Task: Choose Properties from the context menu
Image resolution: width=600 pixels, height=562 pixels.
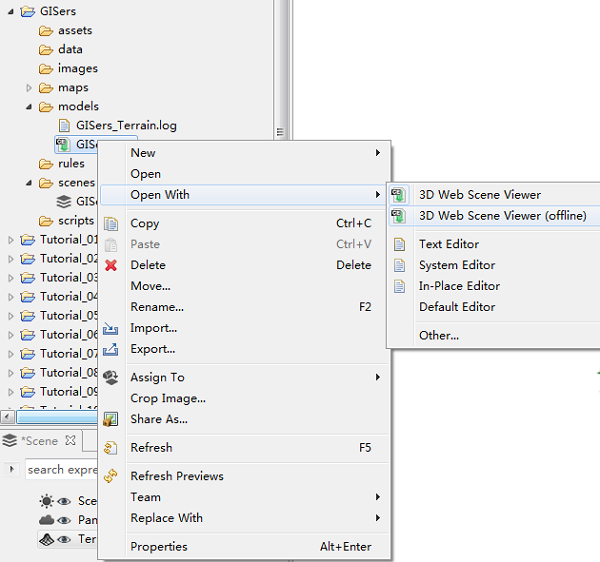Action: (244, 546)
